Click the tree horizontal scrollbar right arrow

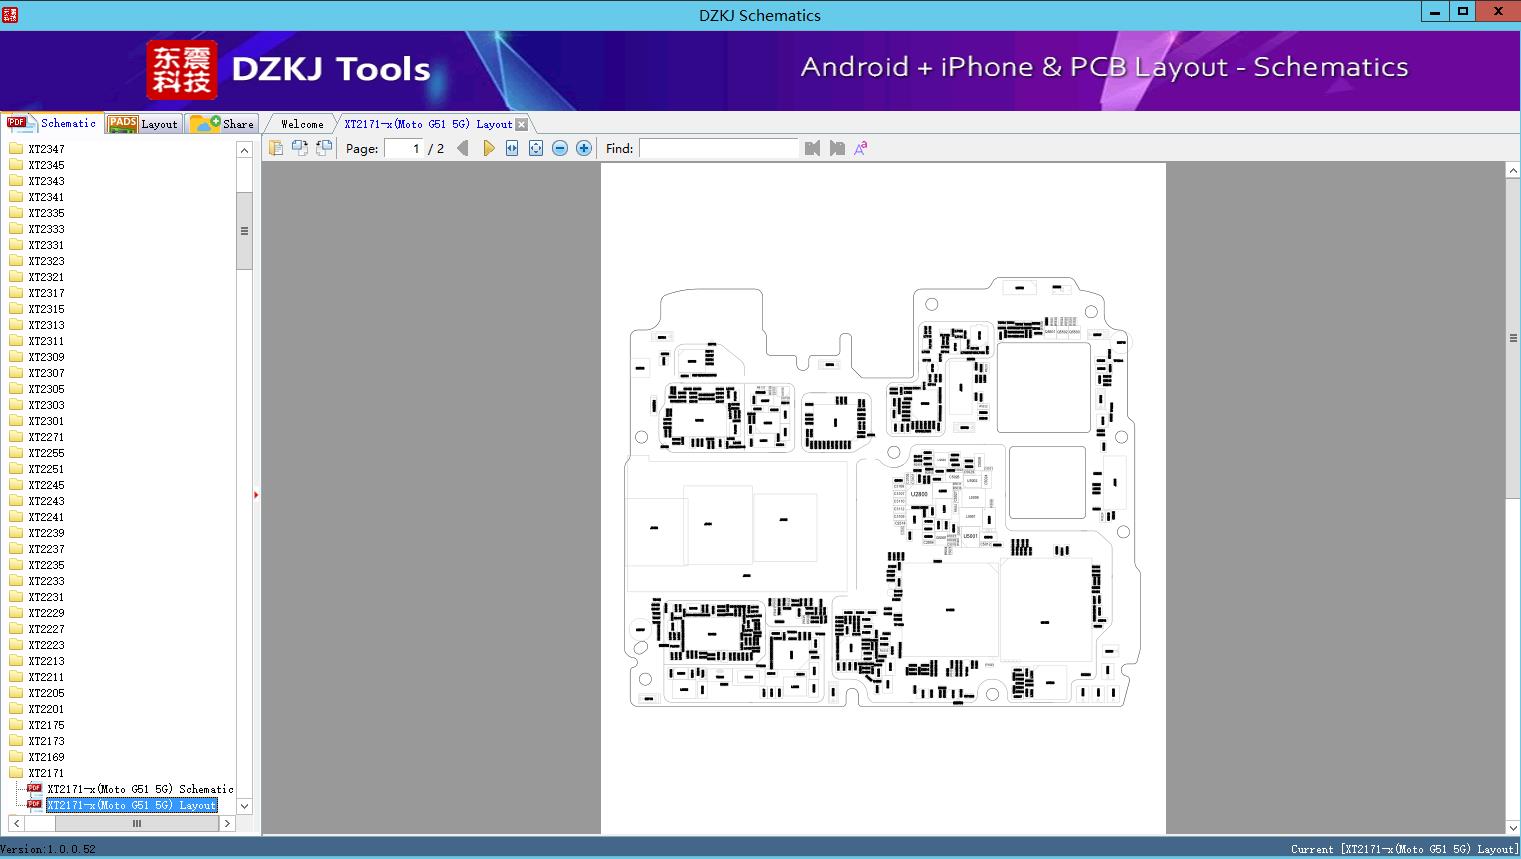point(227,824)
